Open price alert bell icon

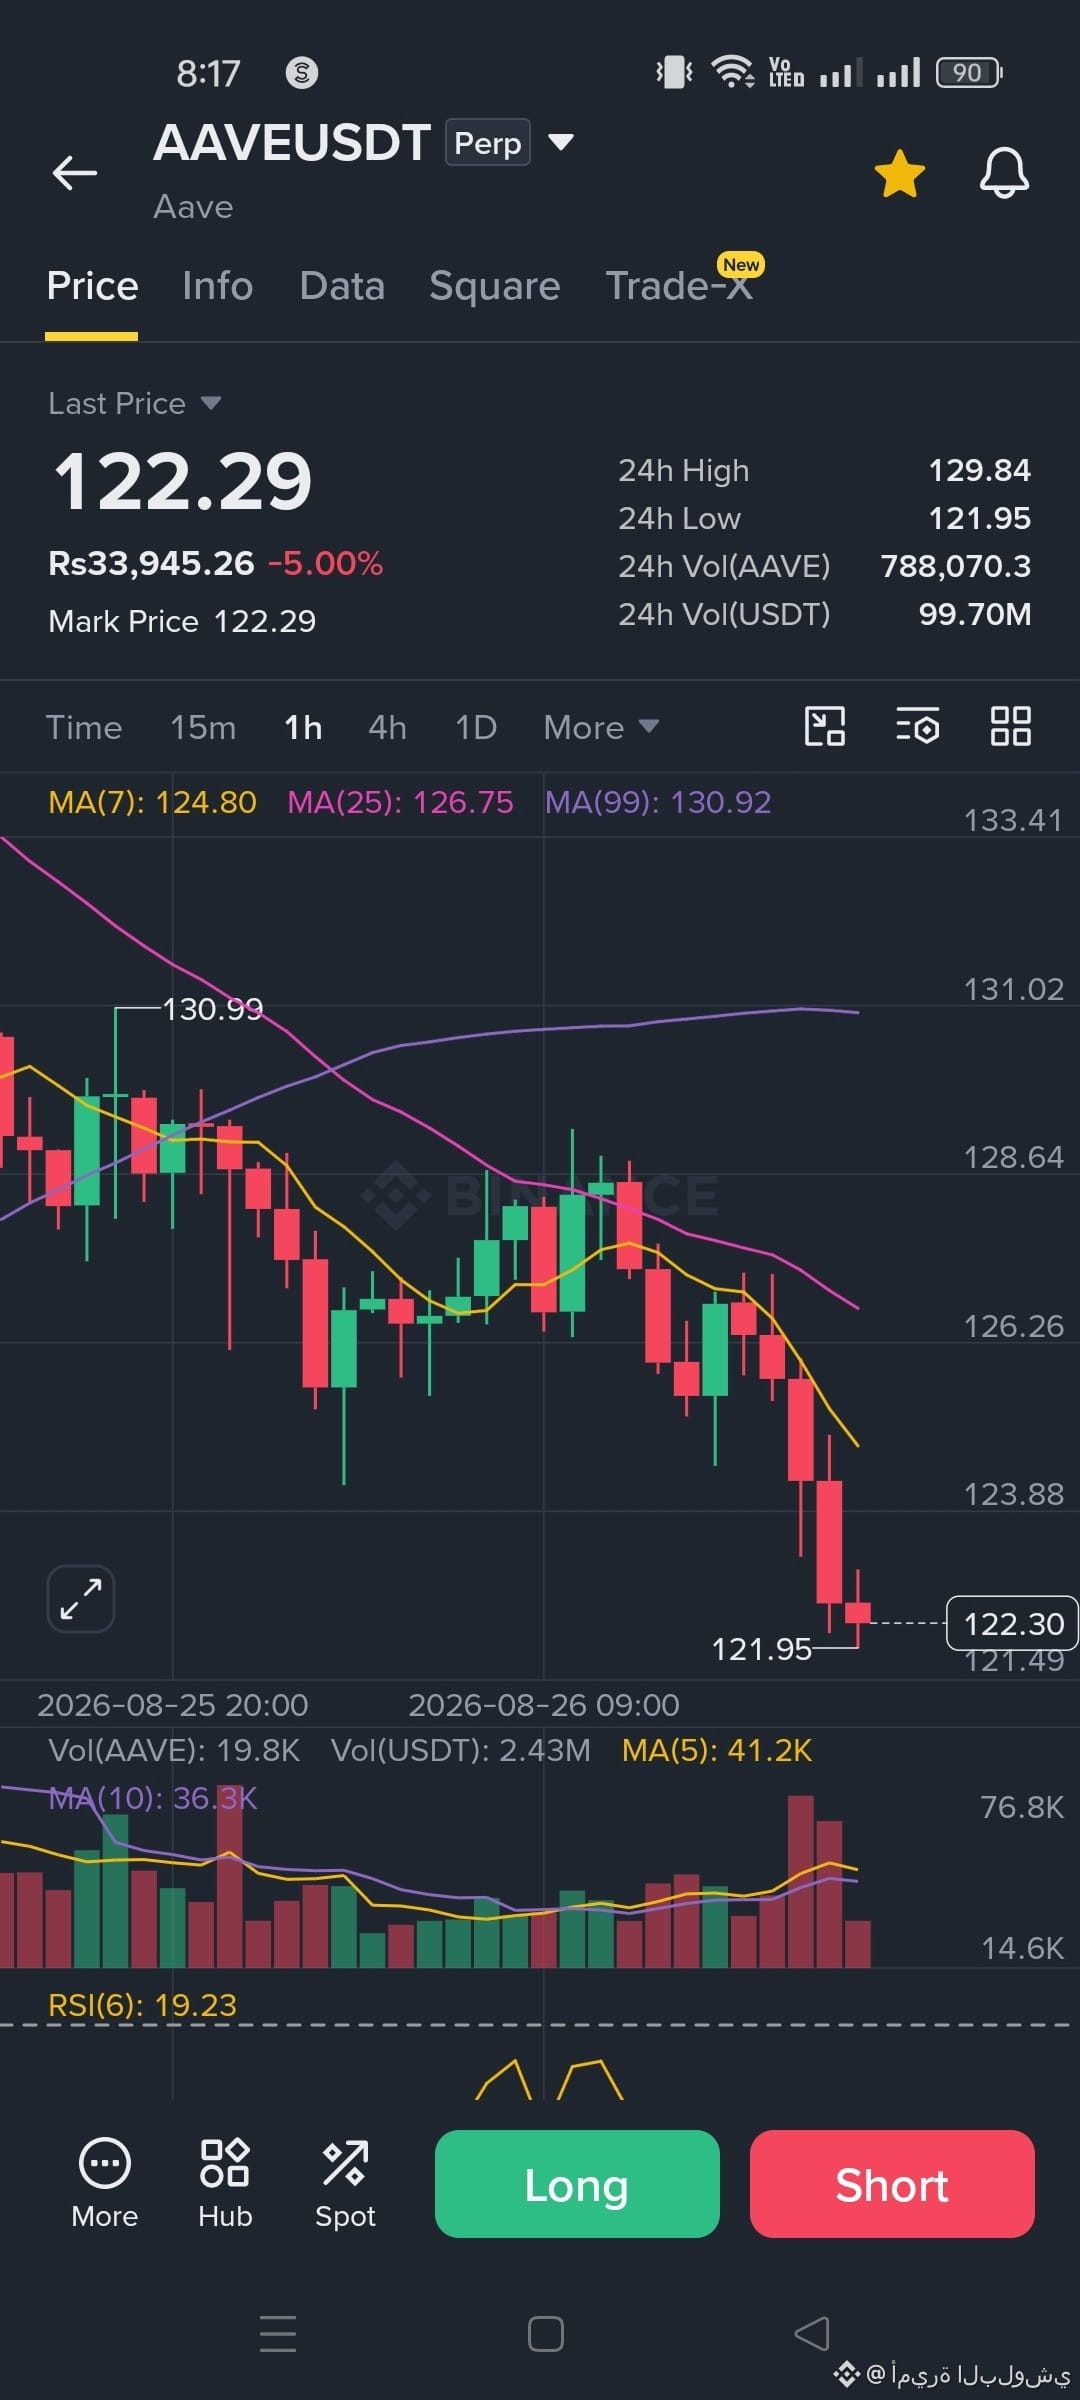pyautogui.click(x=1004, y=173)
